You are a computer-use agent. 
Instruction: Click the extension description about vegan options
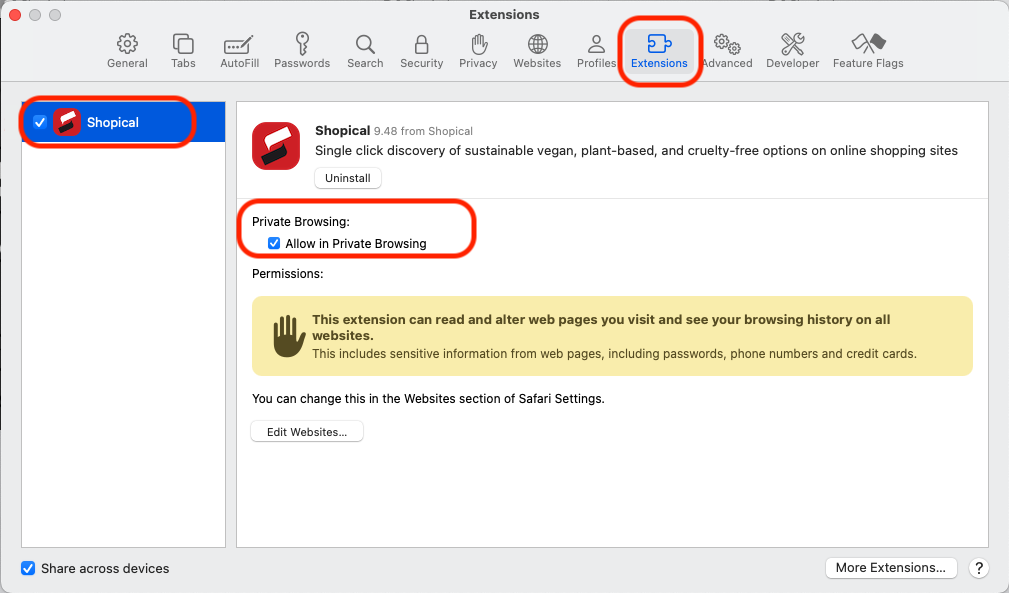pos(636,151)
